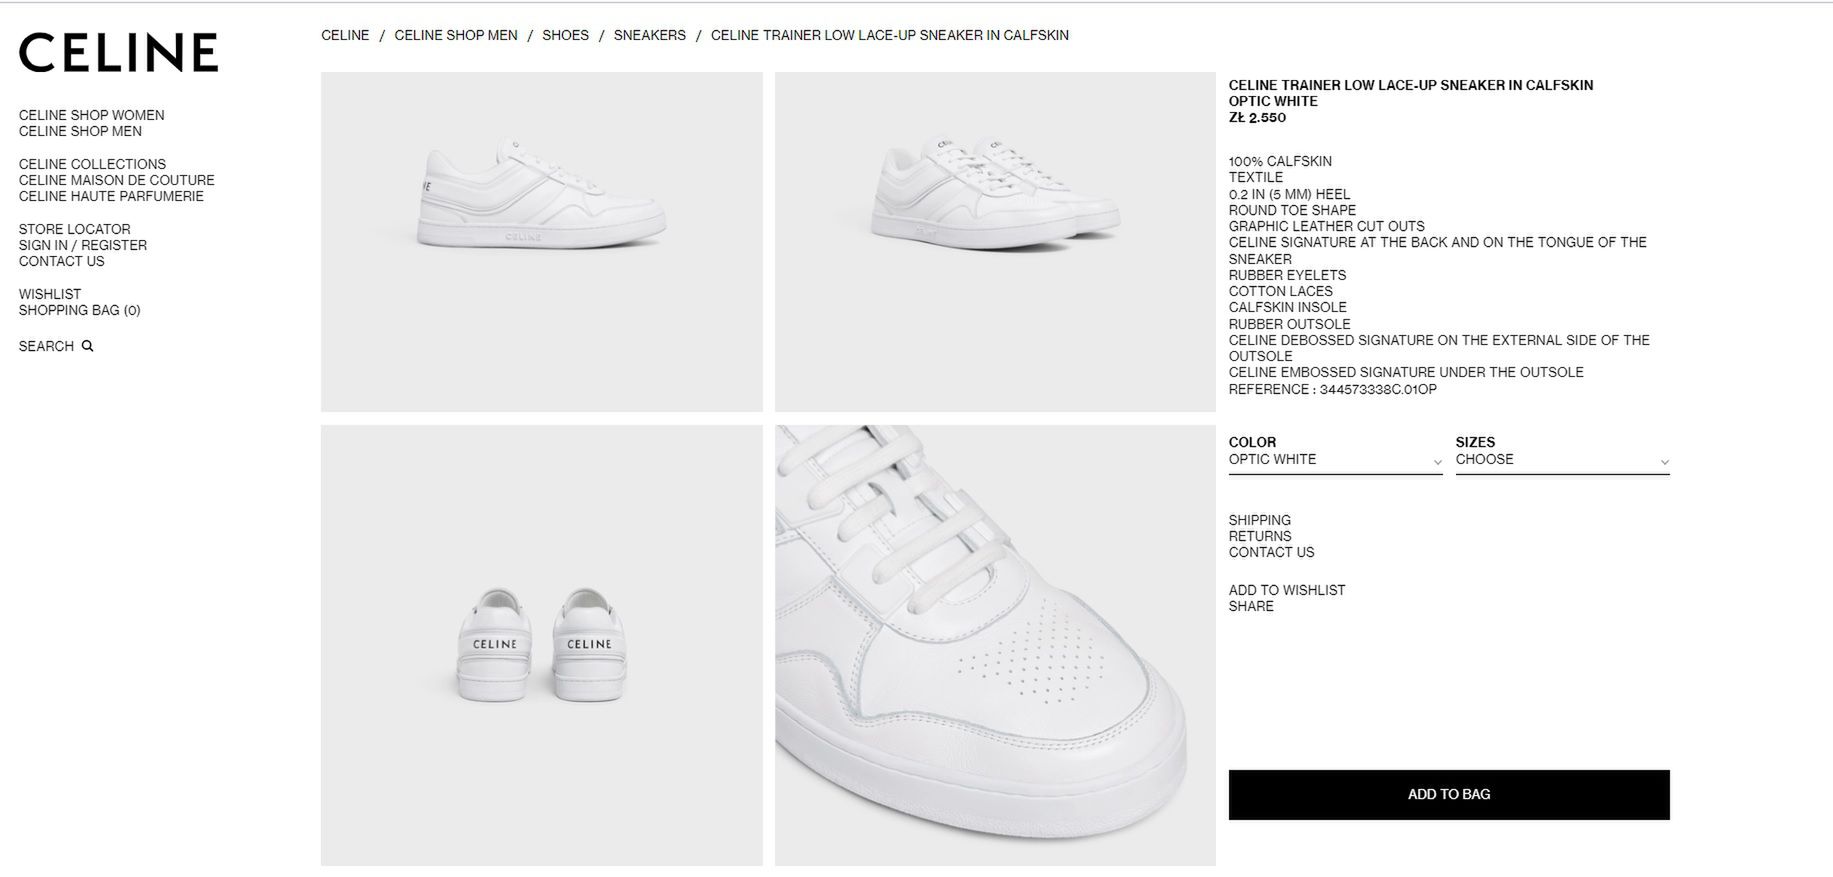This screenshot has width=1833, height=877.
Task: View the back-view sneakers image
Action: pos(541,645)
